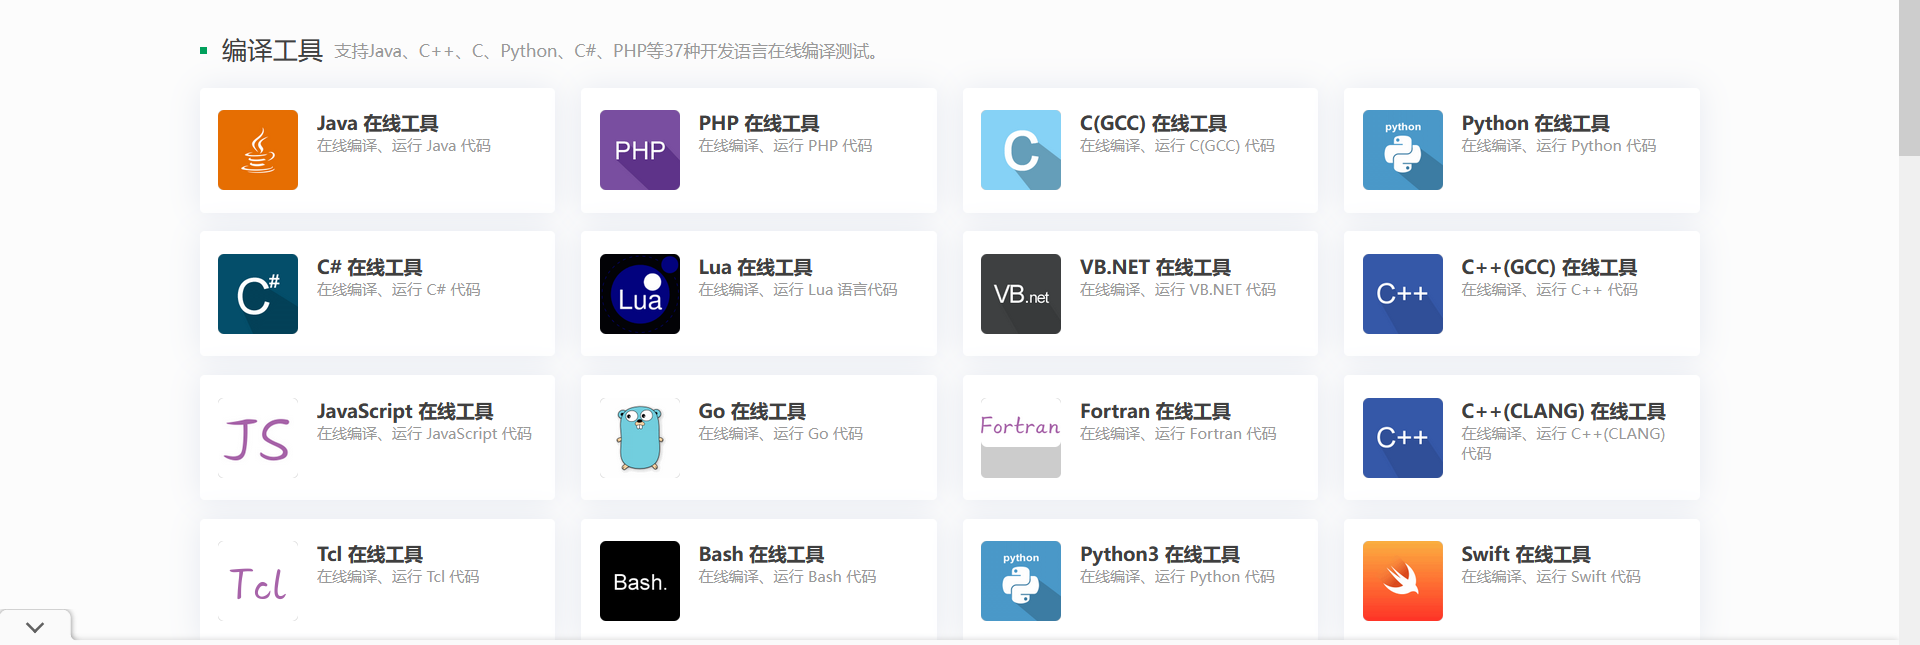1920x645 pixels.
Task: Click the light blue C(GCC) icon
Action: pyautogui.click(x=1021, y=150)
